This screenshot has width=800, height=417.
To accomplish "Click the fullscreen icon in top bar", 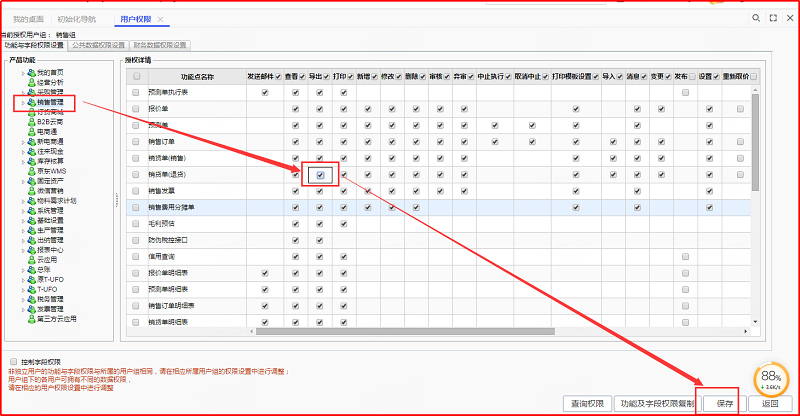I will pyautogui.click(x=771, y=19).
